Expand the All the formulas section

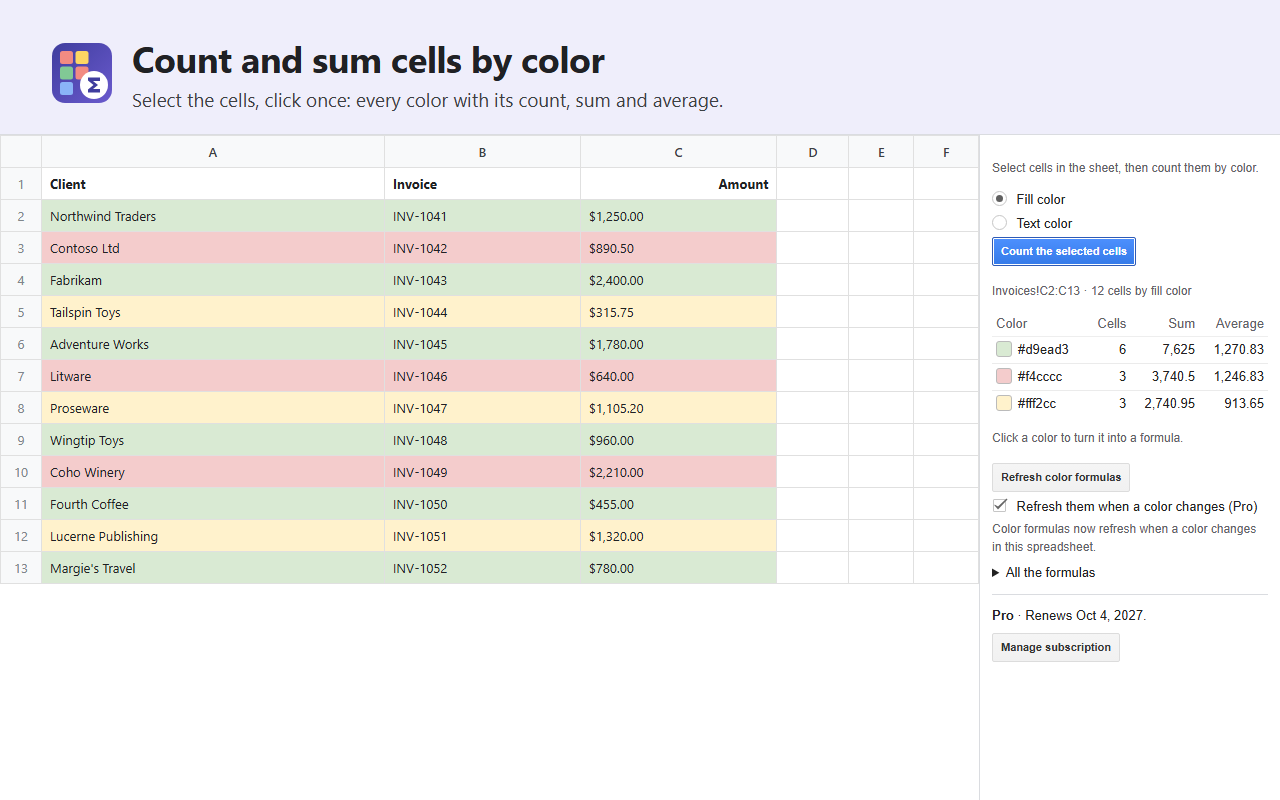pos(1043,573)
